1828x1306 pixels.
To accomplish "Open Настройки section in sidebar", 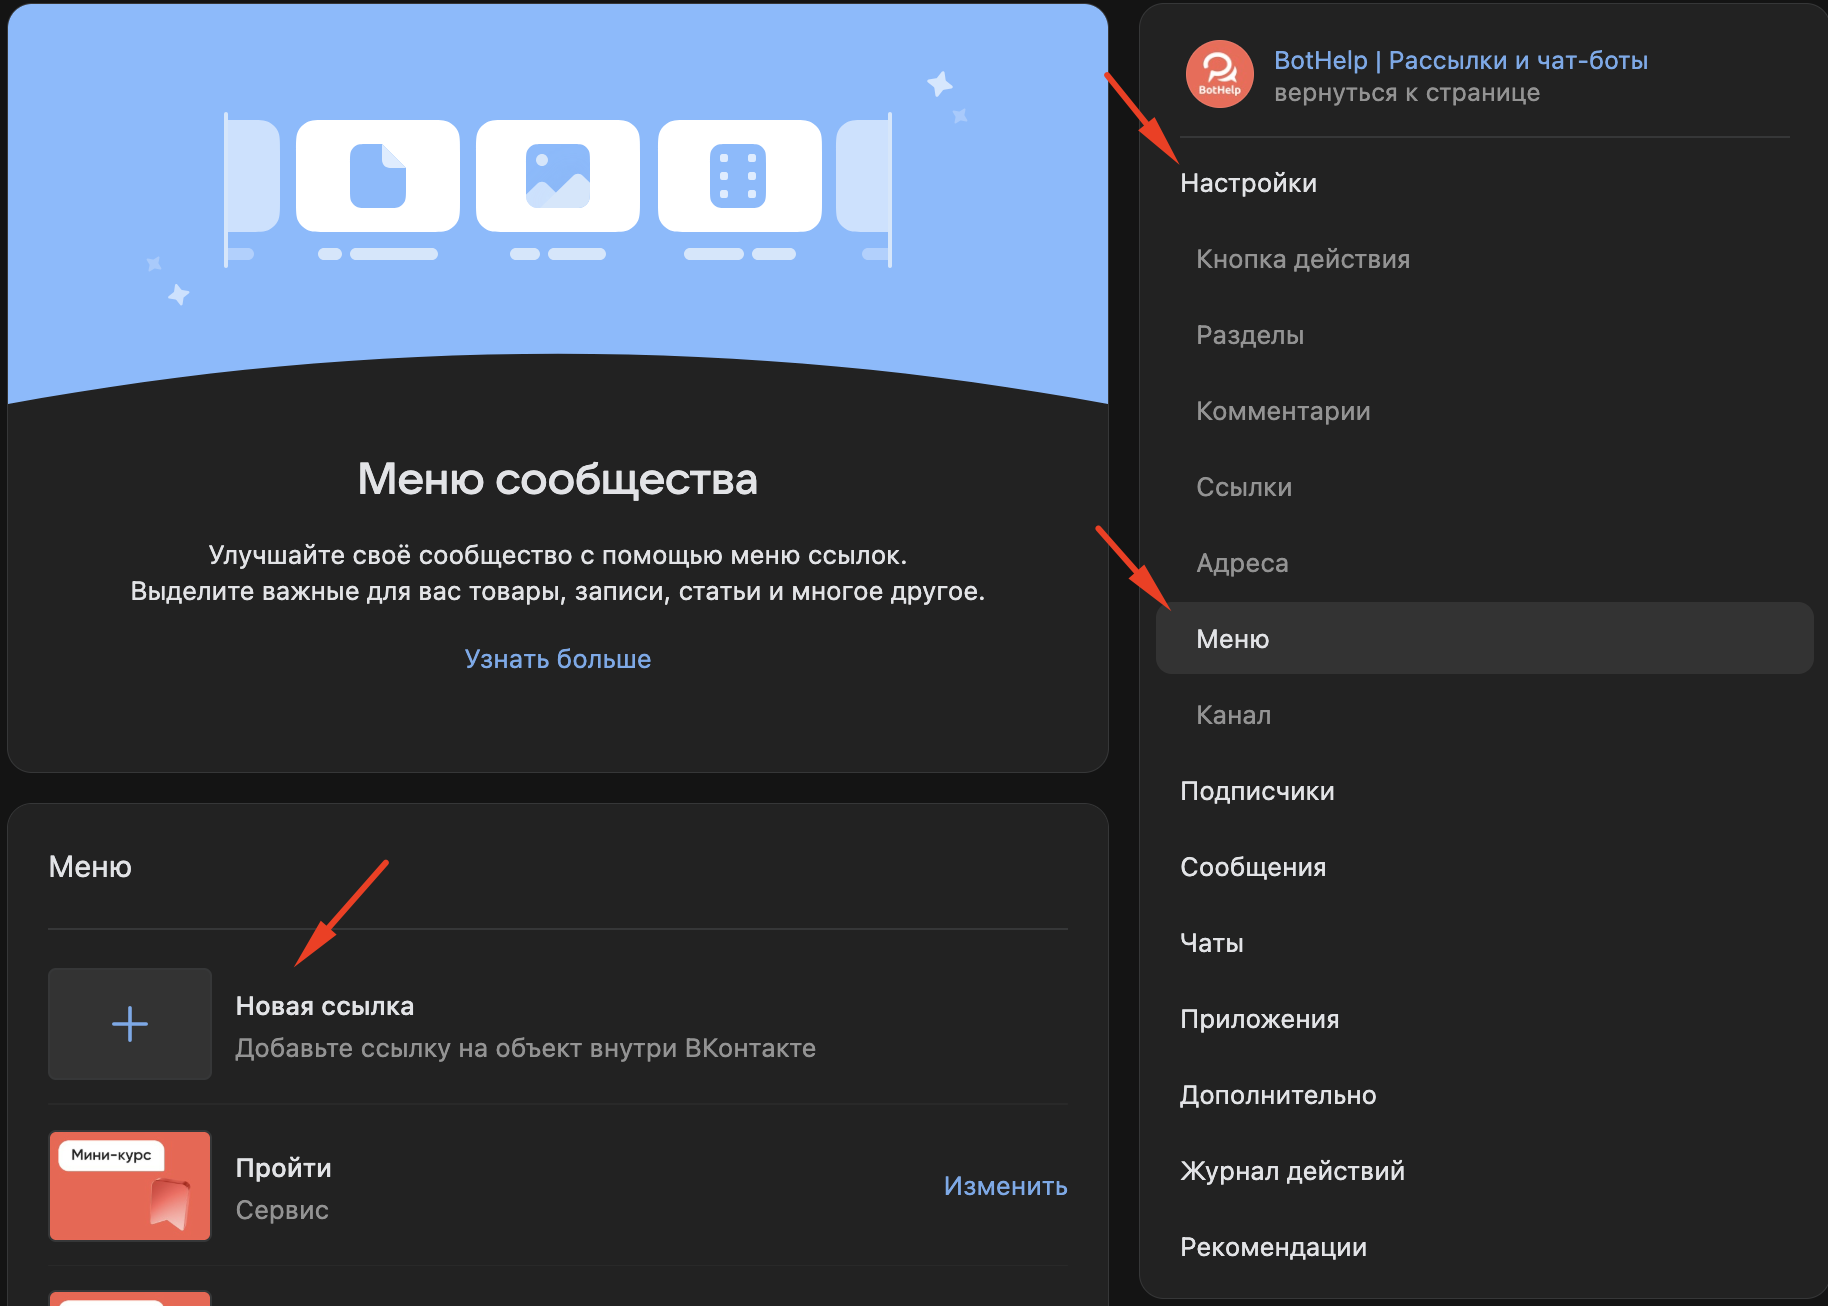I will tap(1248, 183).
